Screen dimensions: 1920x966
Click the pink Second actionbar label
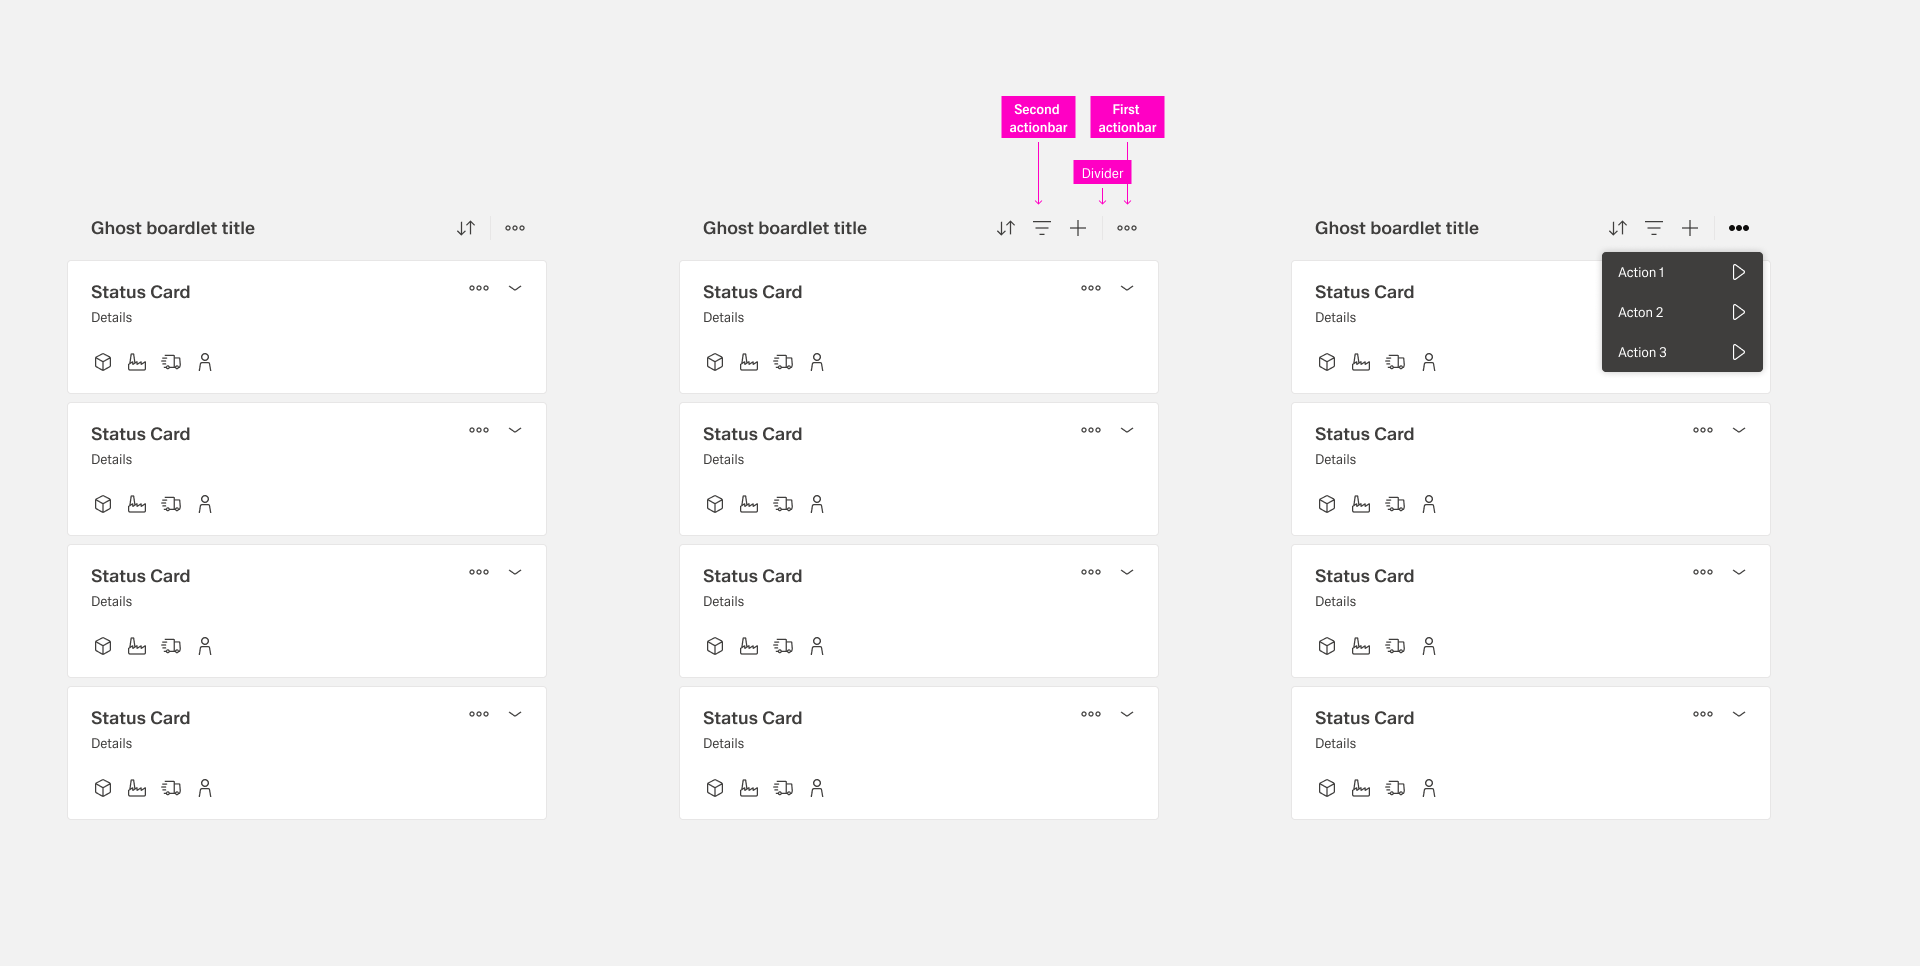1038,118
